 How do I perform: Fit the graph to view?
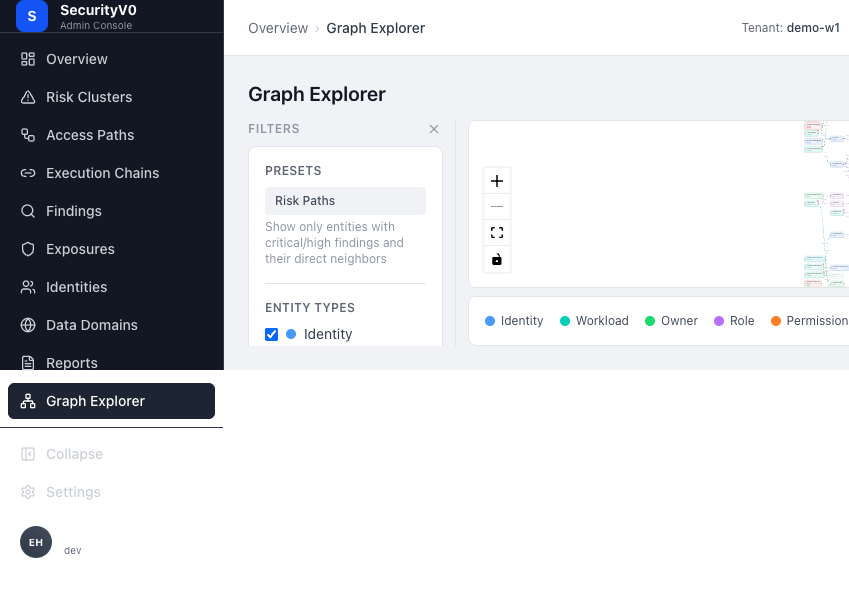pos(497,232)
